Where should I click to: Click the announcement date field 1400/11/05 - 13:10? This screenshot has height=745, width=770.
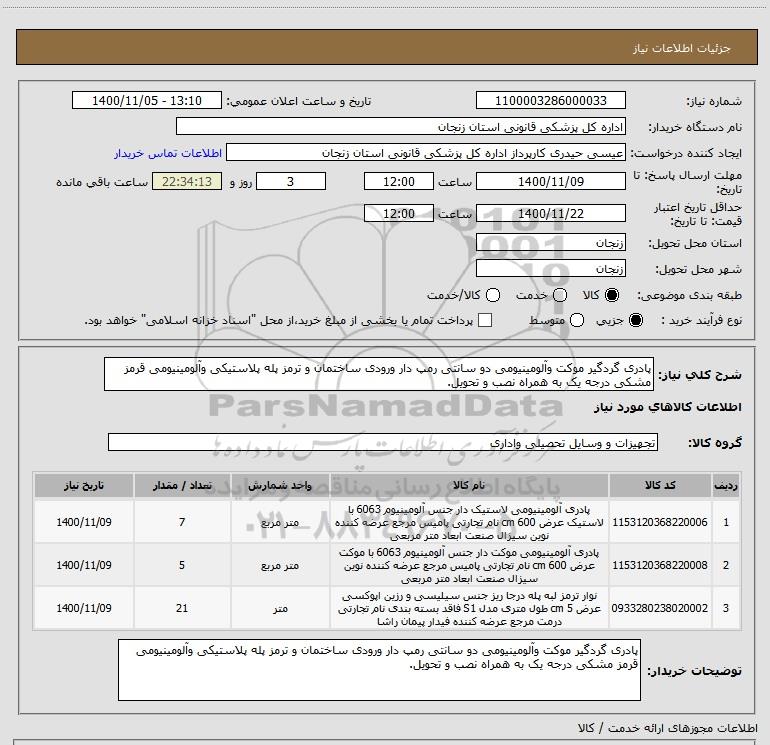coord(147,100)
